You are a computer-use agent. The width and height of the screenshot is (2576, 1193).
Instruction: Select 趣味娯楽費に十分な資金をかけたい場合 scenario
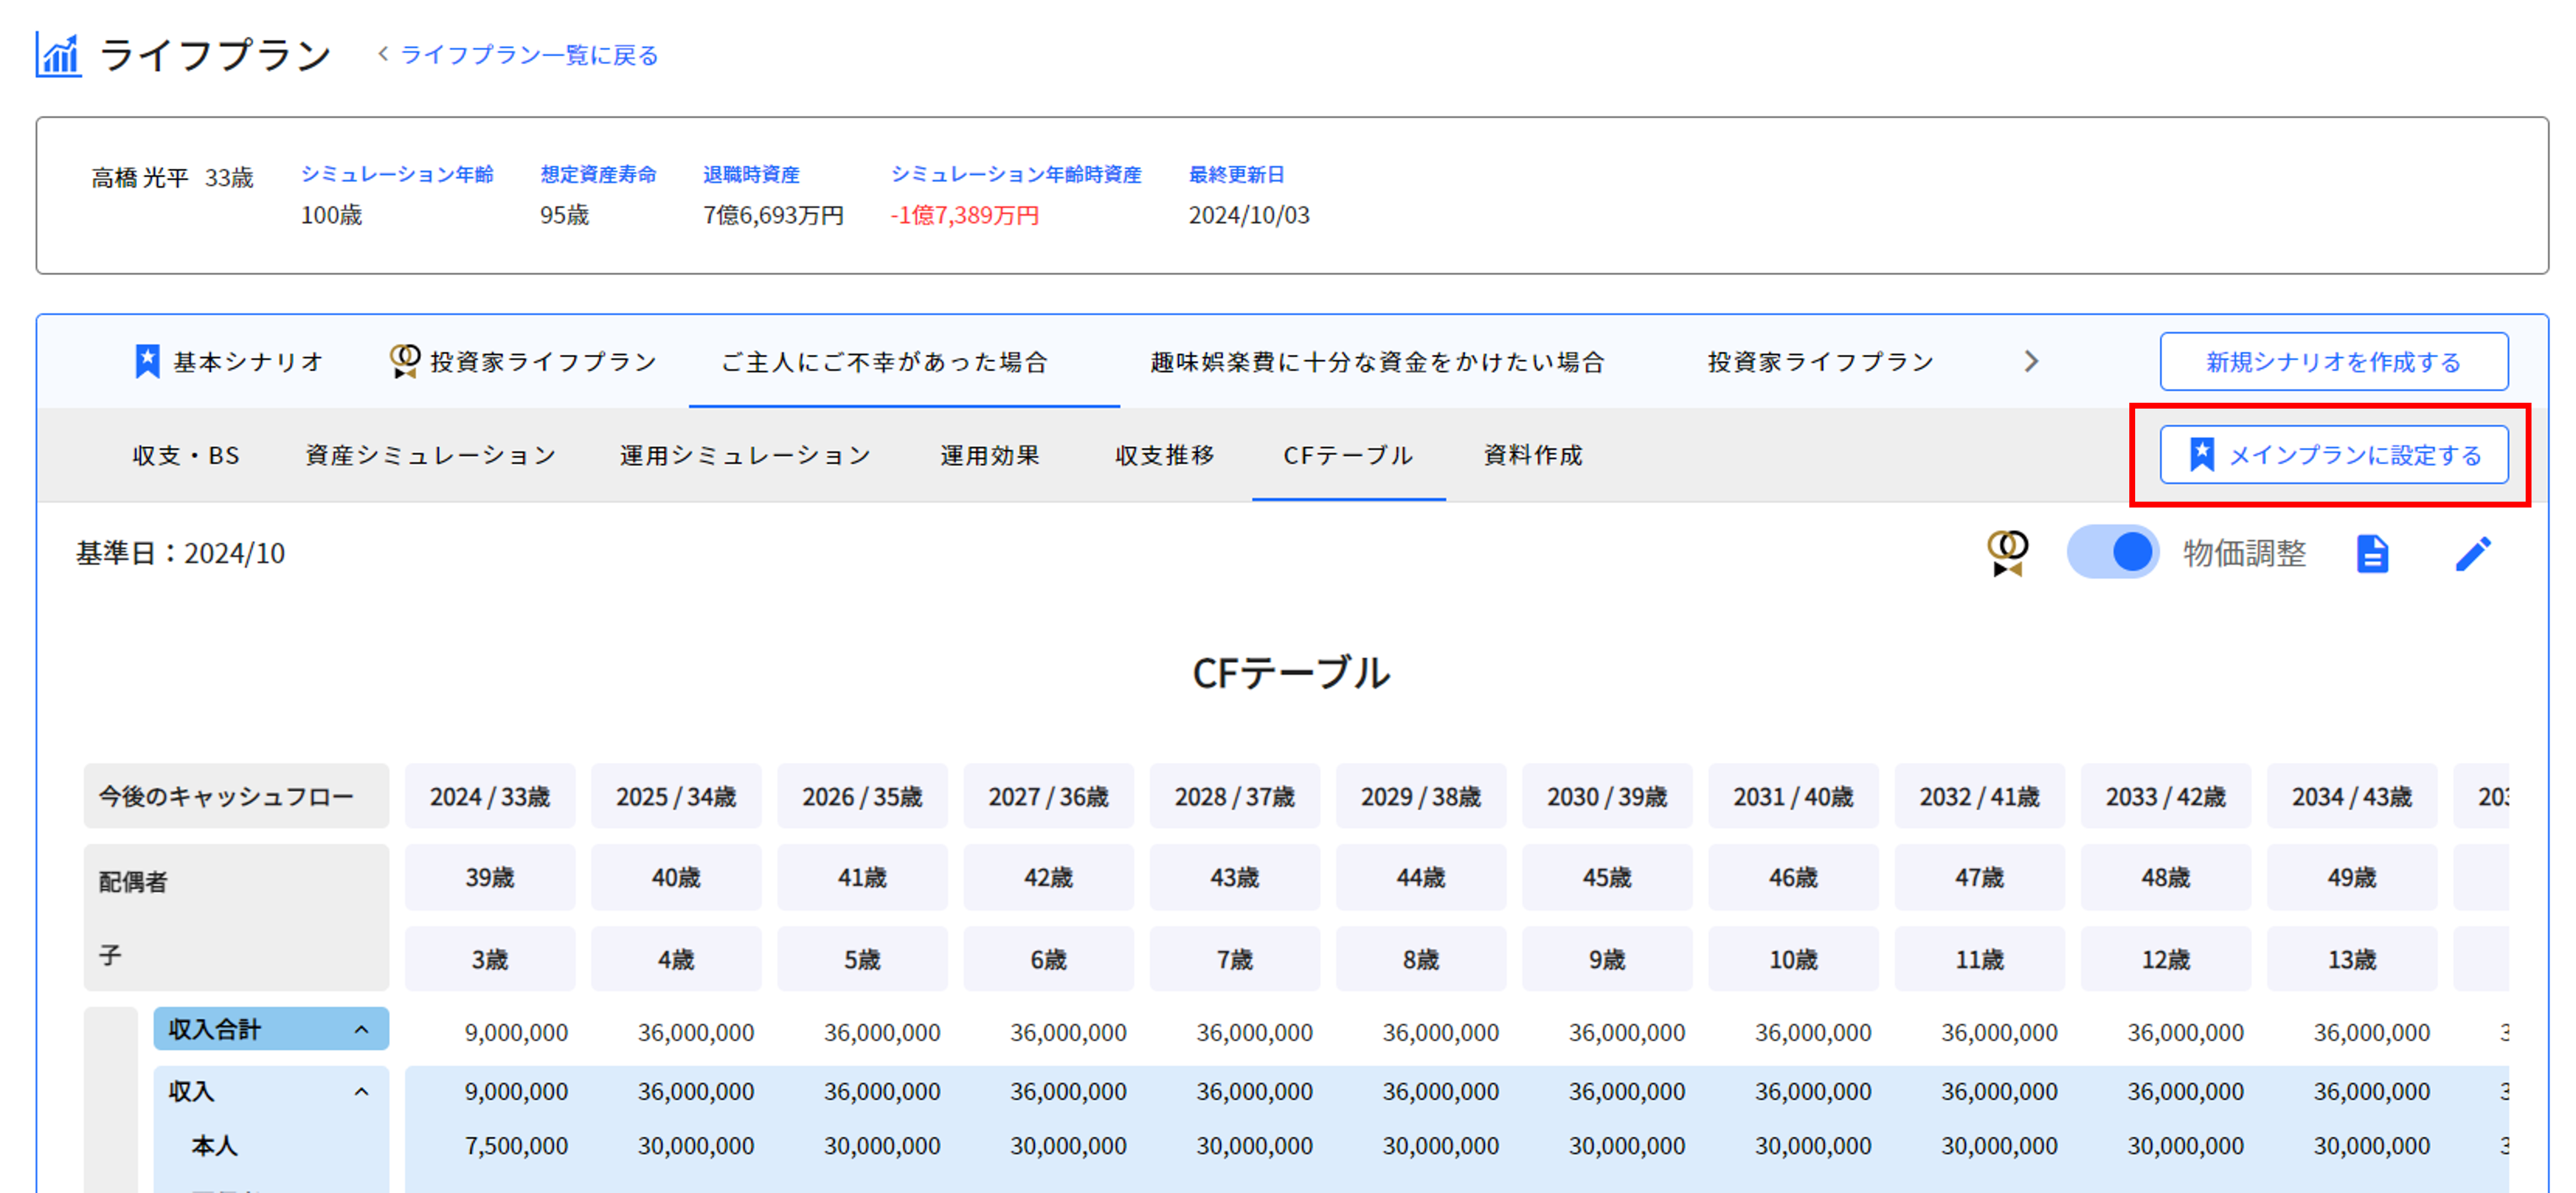point(1377,362)
